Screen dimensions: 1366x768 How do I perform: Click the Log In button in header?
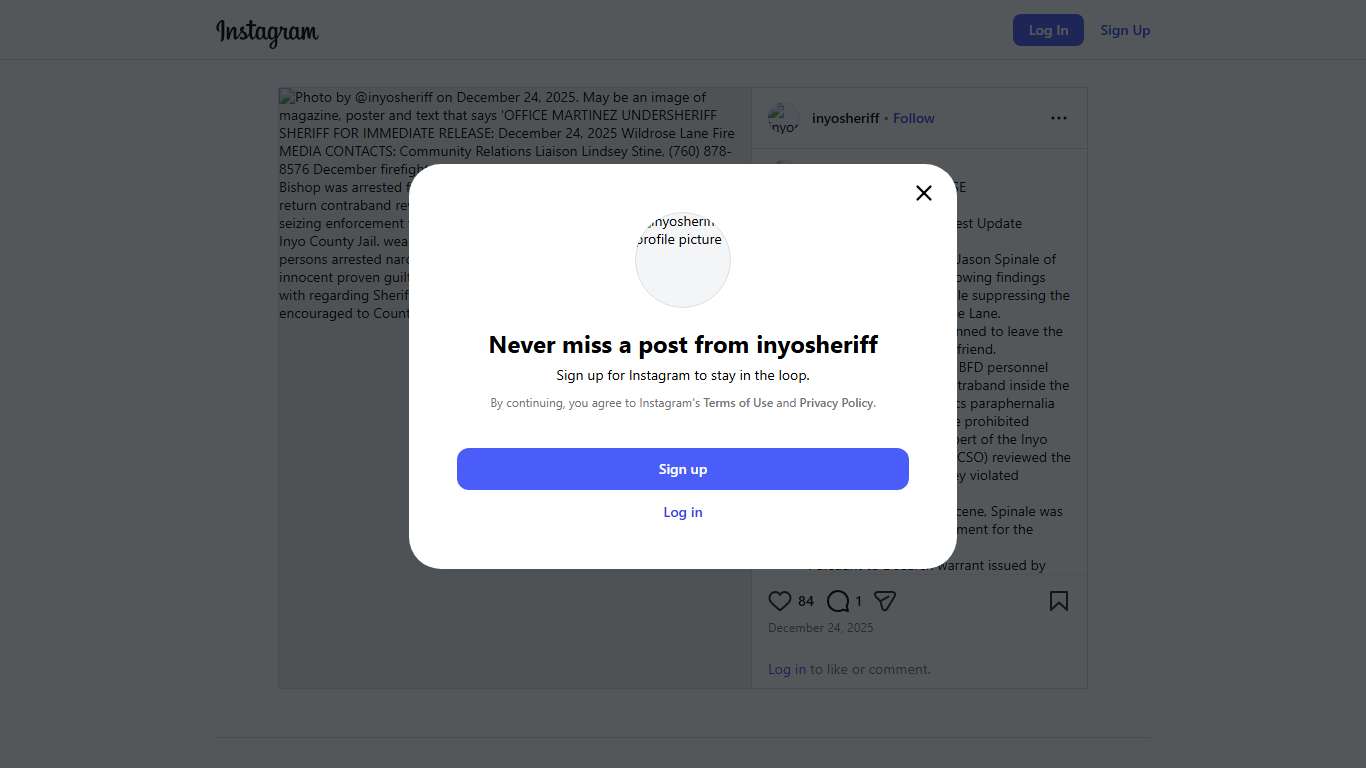tap(1048, 30)
